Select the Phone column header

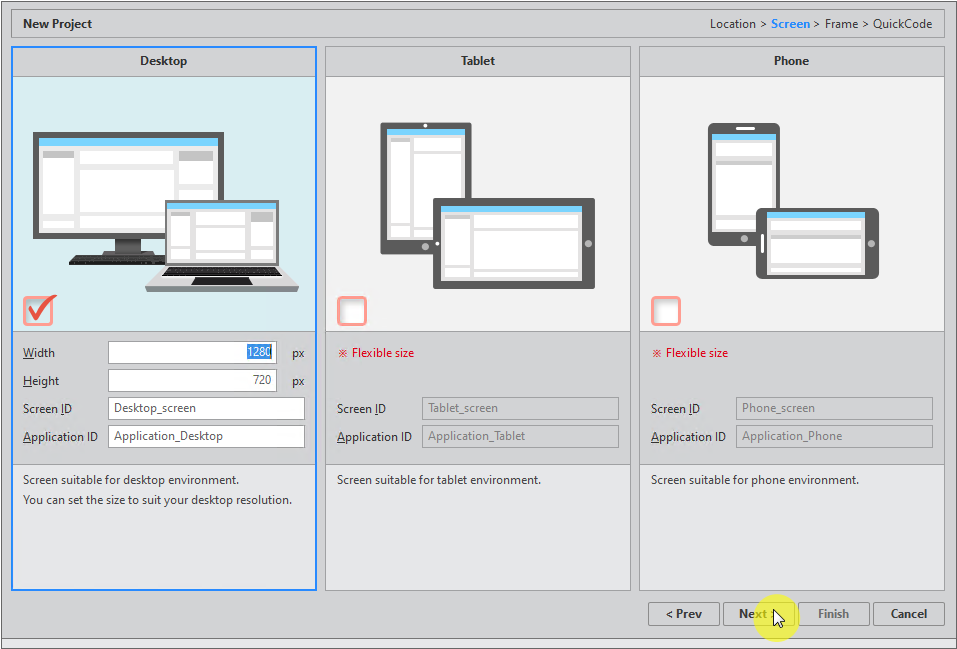pos(791,61)
